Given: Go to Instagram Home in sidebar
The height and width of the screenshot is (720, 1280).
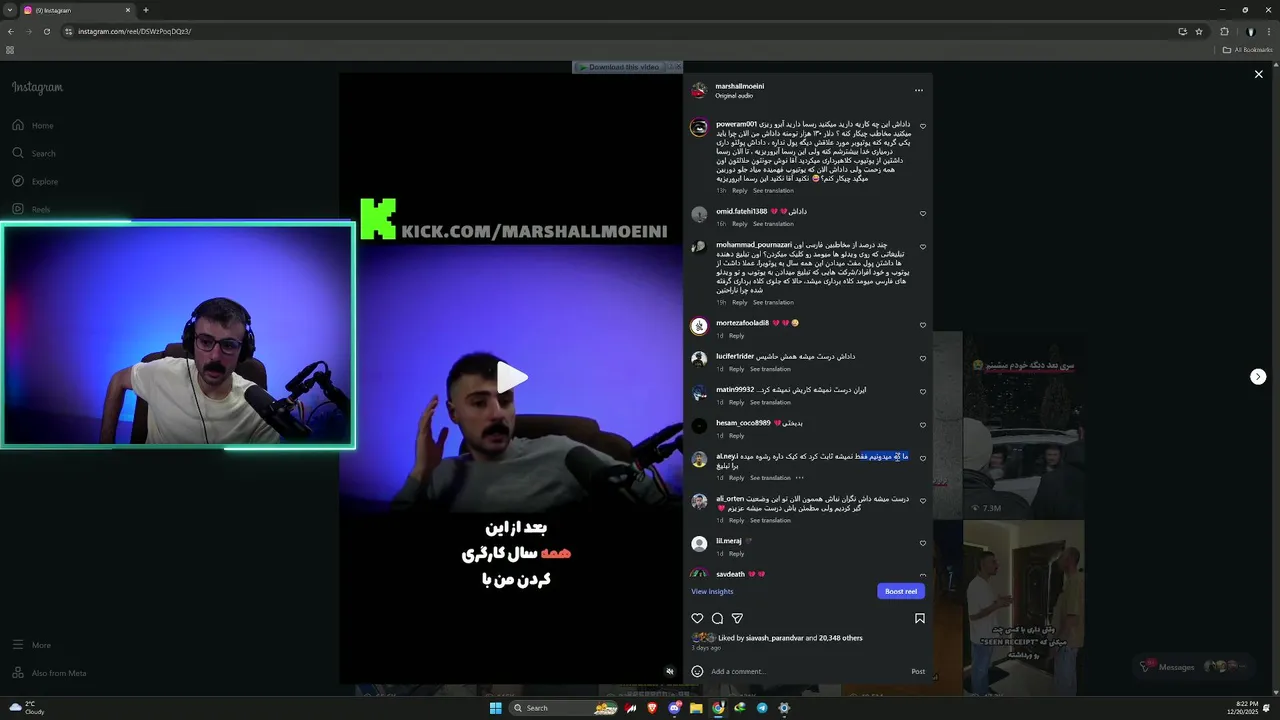Looking at the screenshot, I should 33,125.
